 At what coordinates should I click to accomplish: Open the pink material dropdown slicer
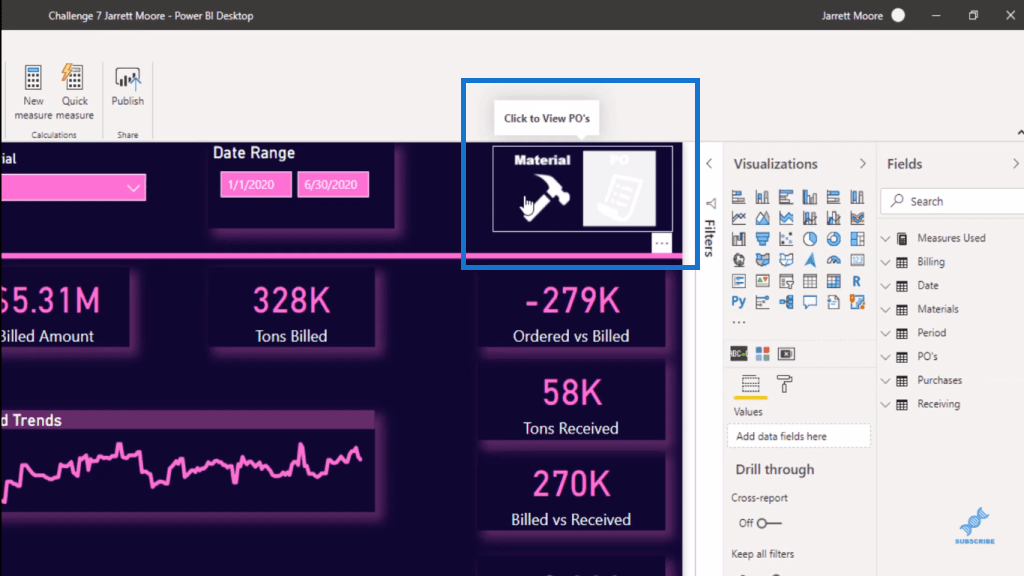(x=73, y=187)
